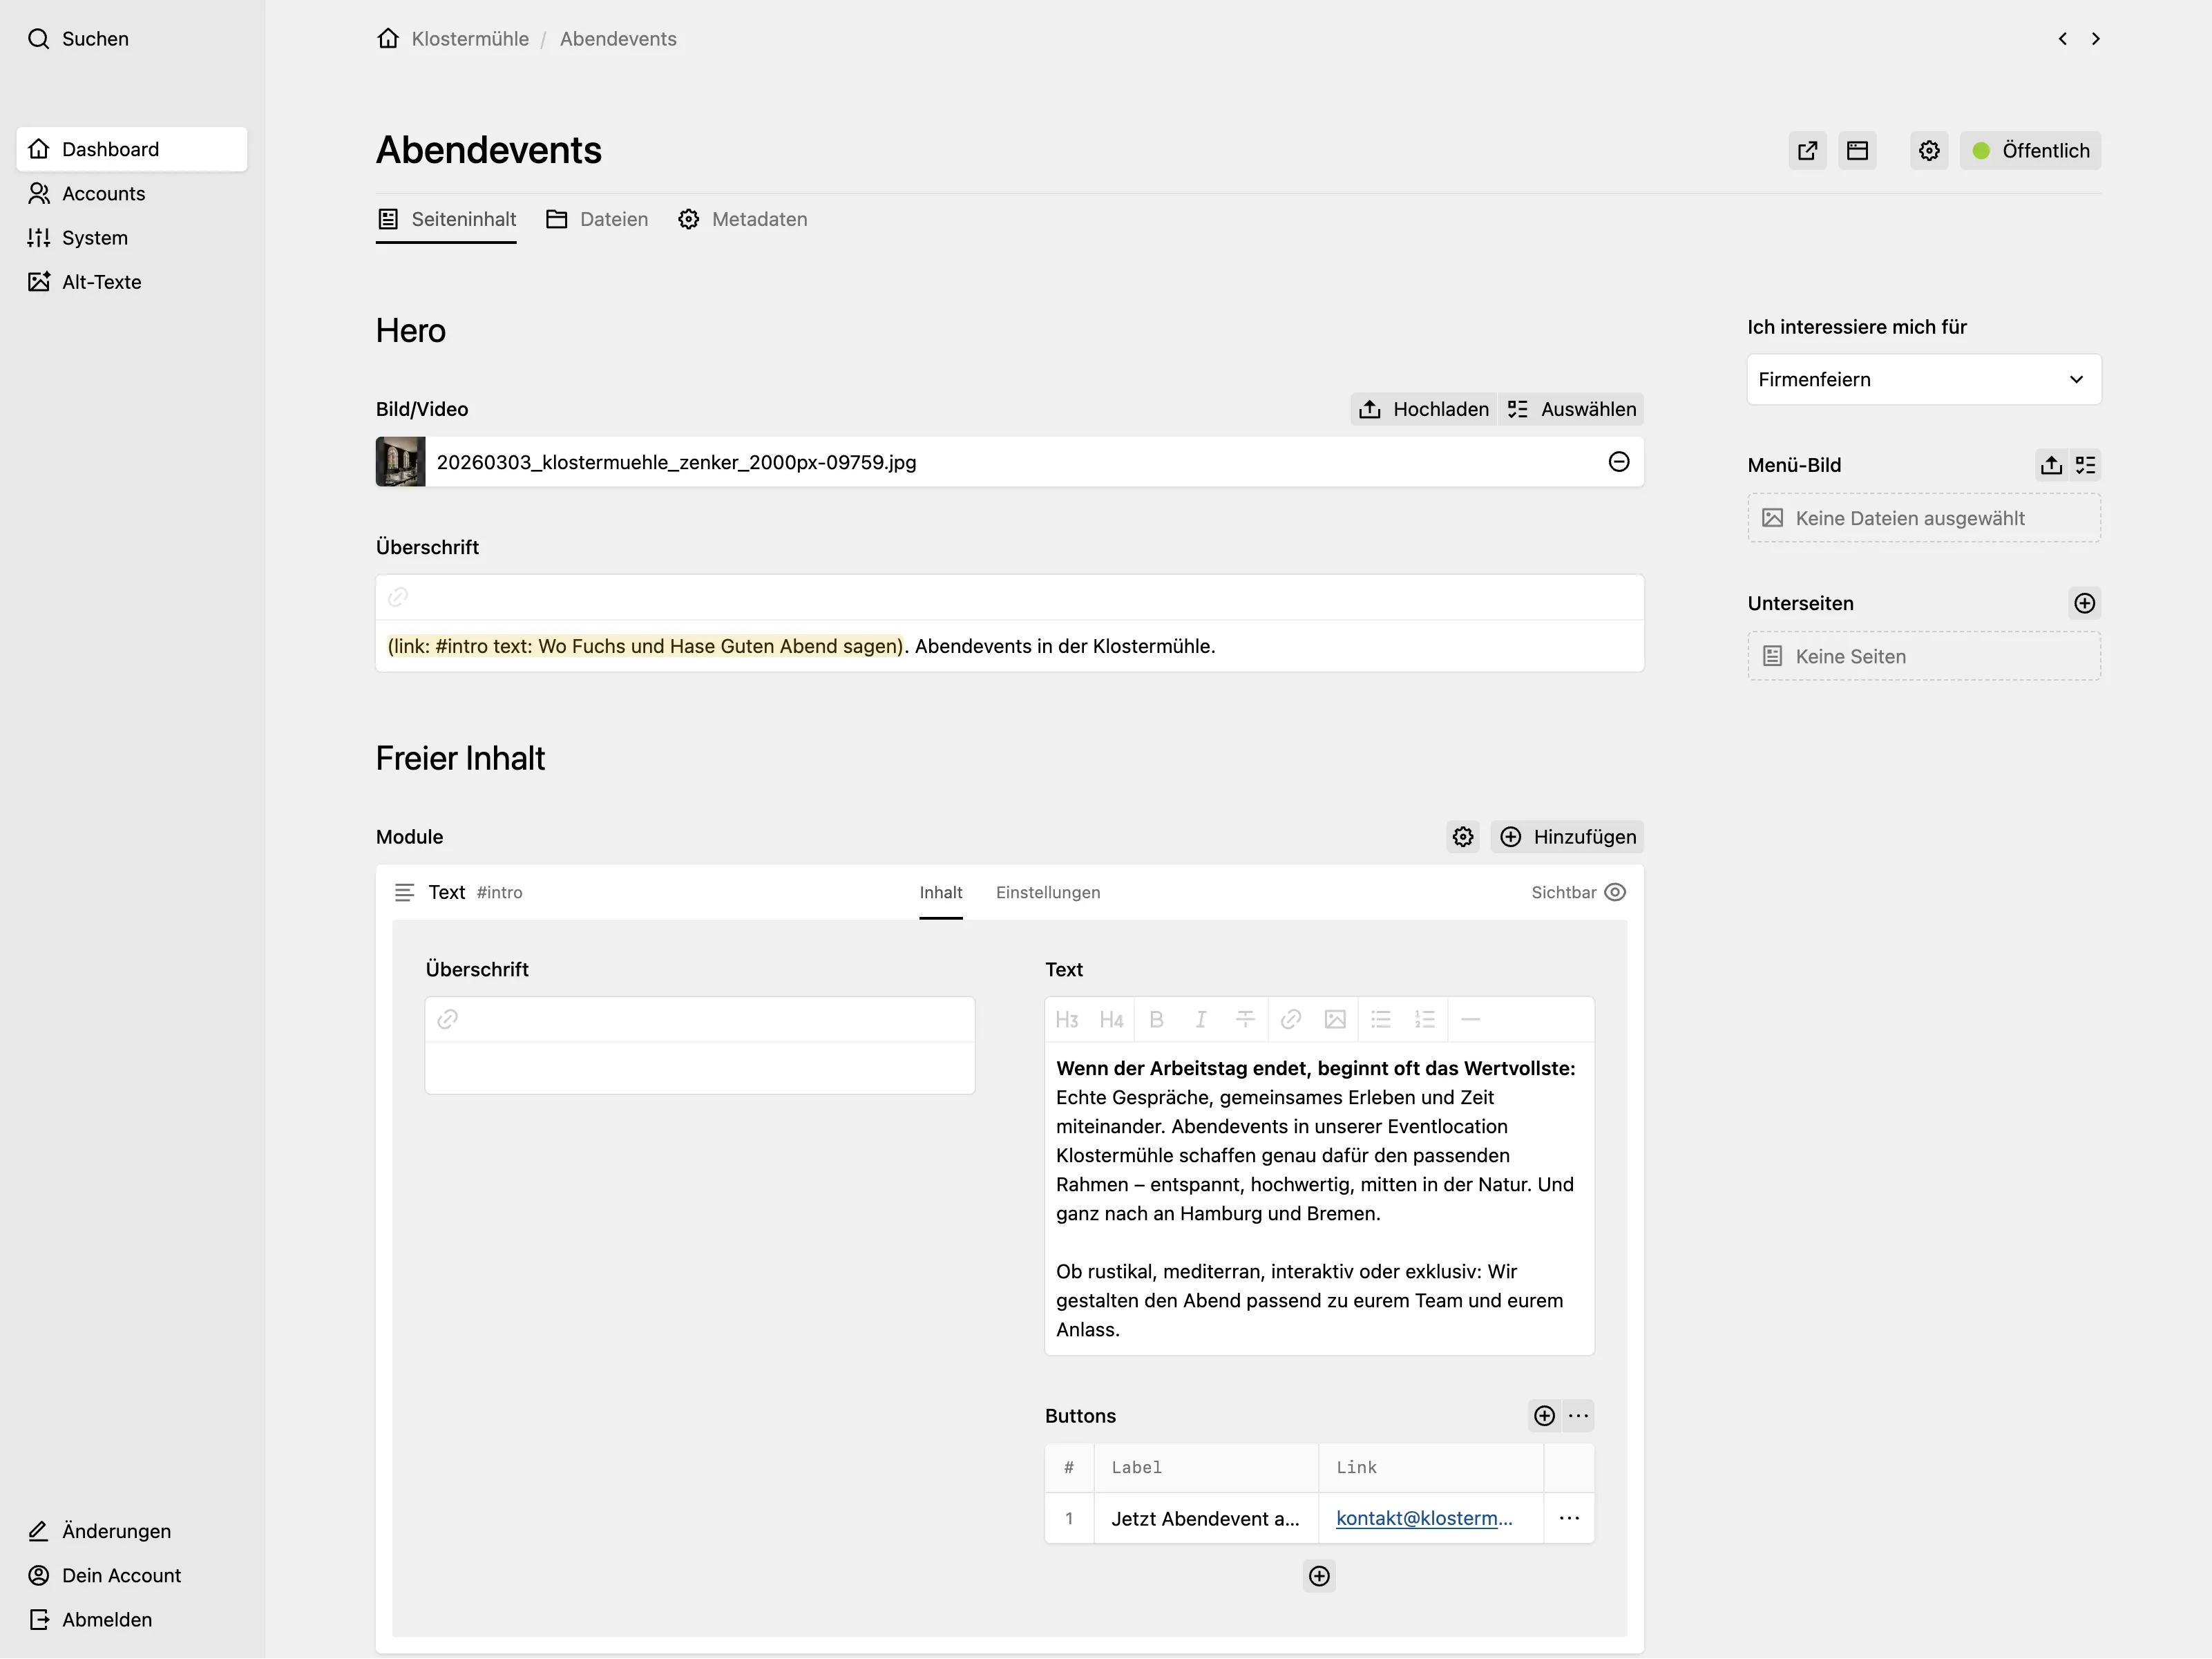The width and height of the screenshot is (2212, 1659).
Task: Open the Dashboard sidebar item
Action: coord(132,149)
